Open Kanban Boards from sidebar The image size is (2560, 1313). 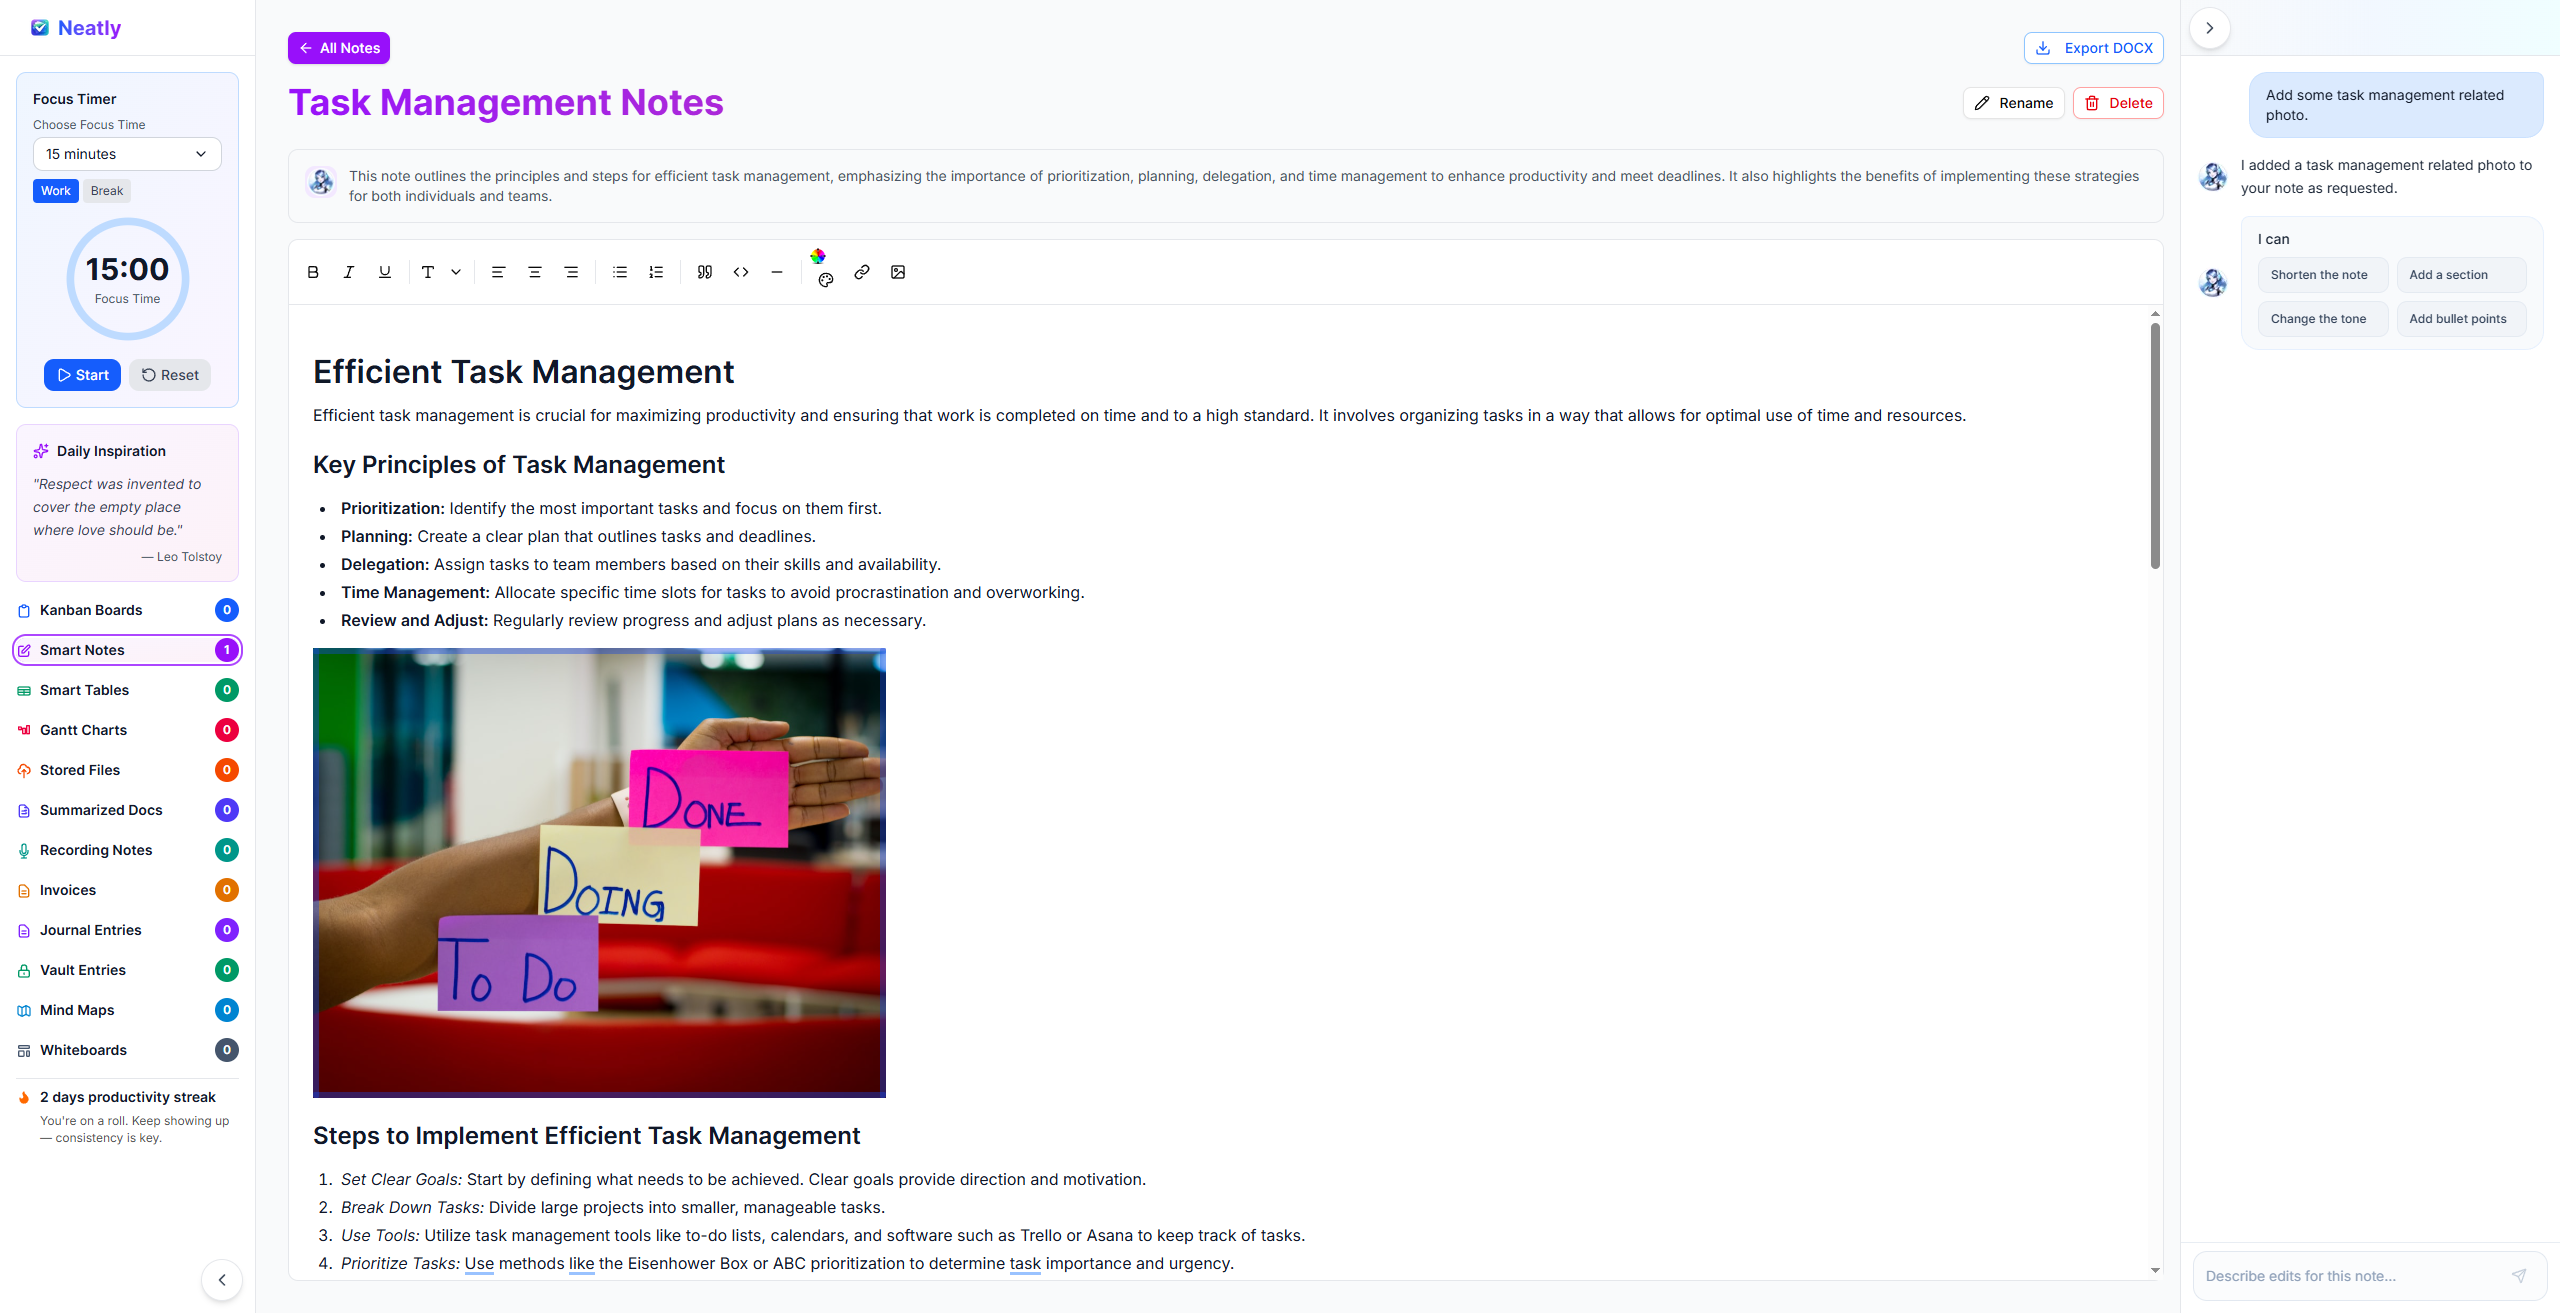click(91, 610)
